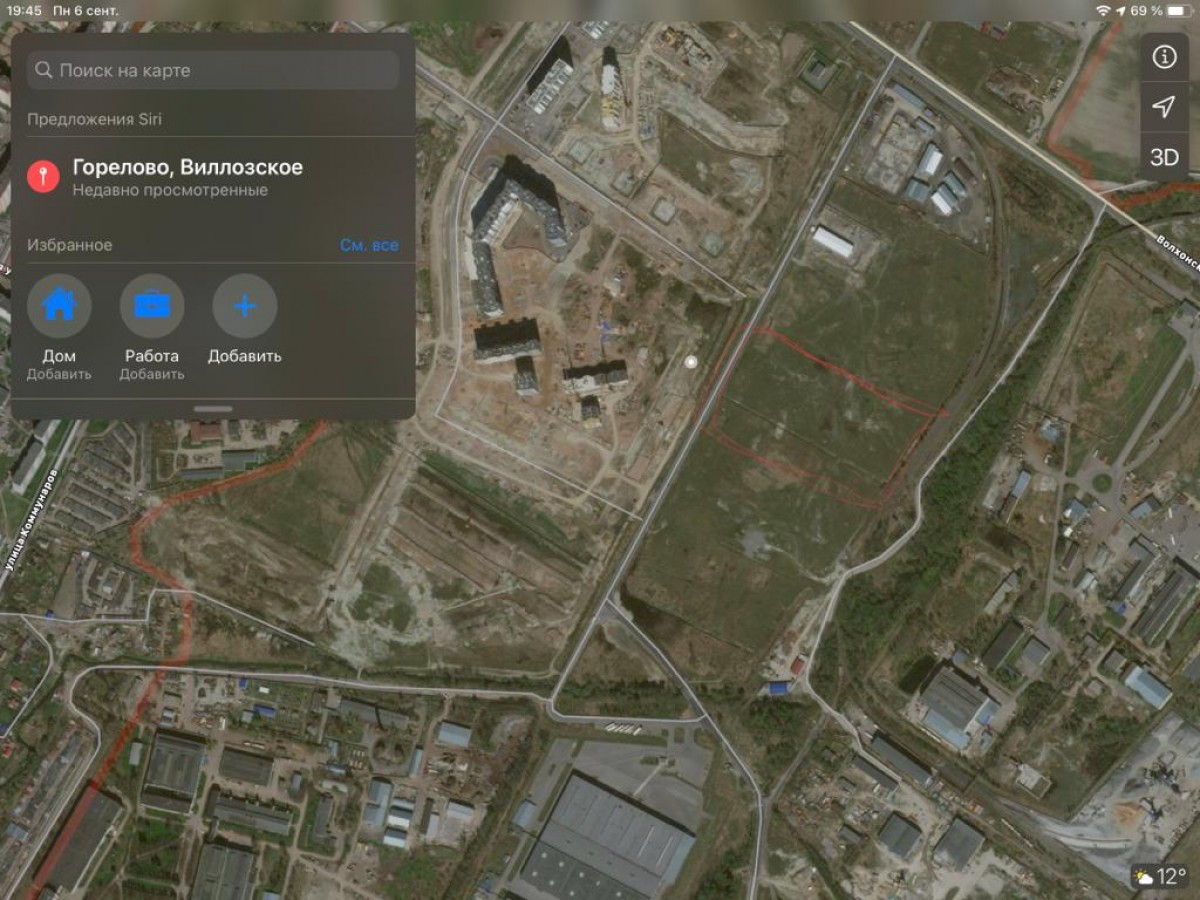
Task: Toggle the 3D map view
Action: click(1164, 157)
